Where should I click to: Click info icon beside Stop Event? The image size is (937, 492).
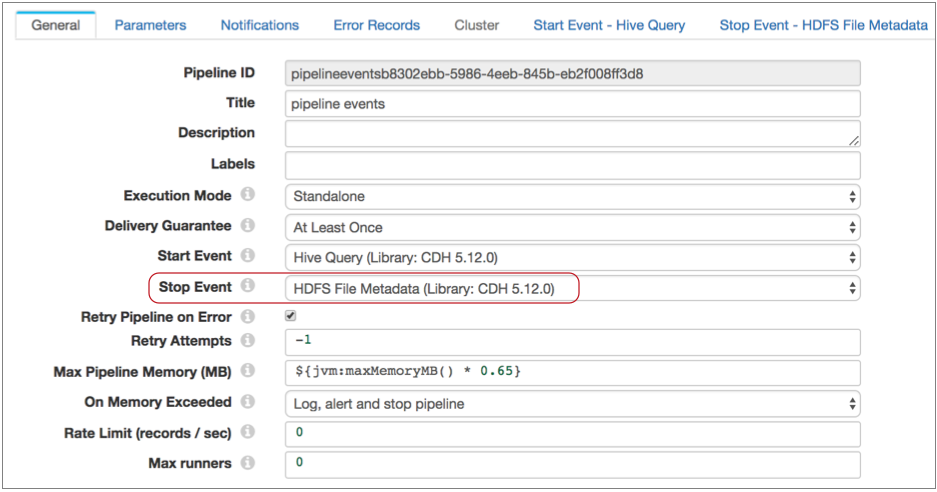click(248, 287)
